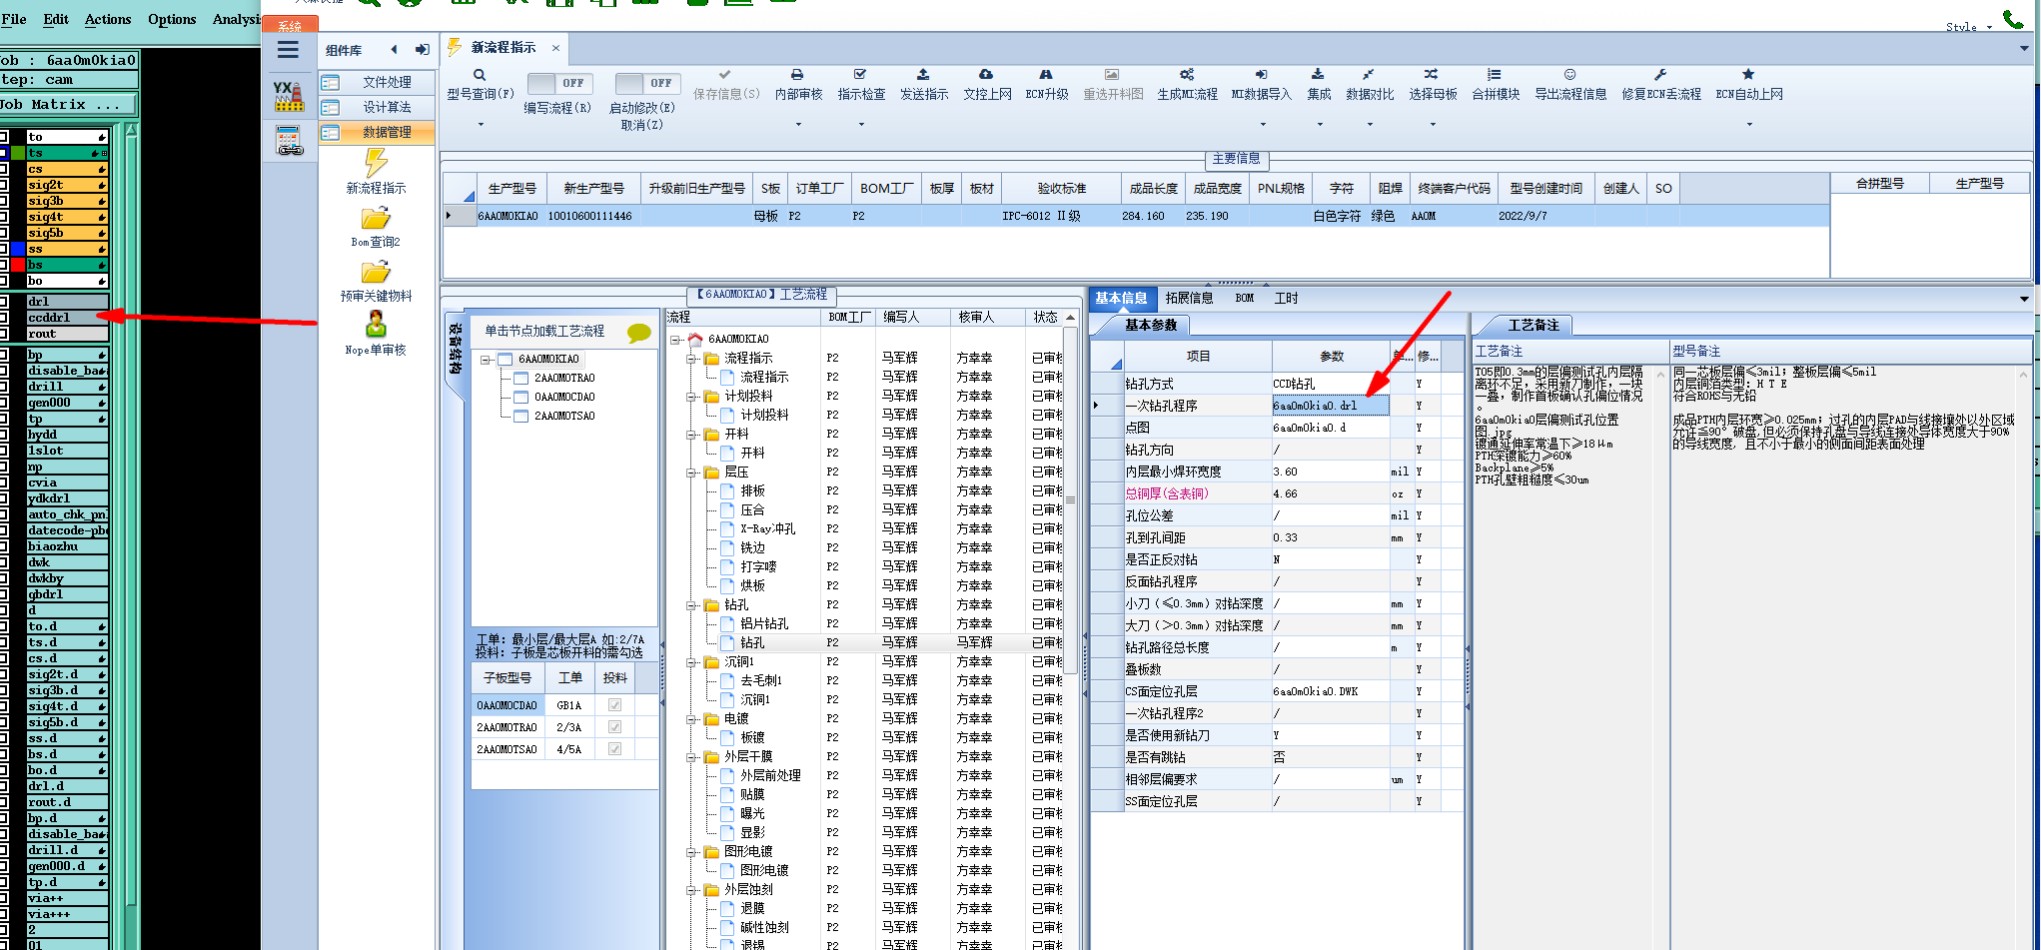
Task: Click ECN自动上网 star icon
Action: pyautogui.click(x=1748, y=75)
